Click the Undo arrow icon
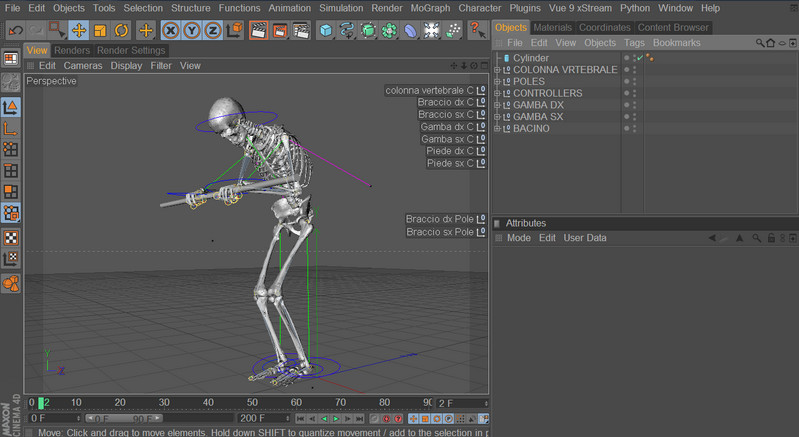The height and width of the screenshot is (437, 799). [x=14, y=30]
